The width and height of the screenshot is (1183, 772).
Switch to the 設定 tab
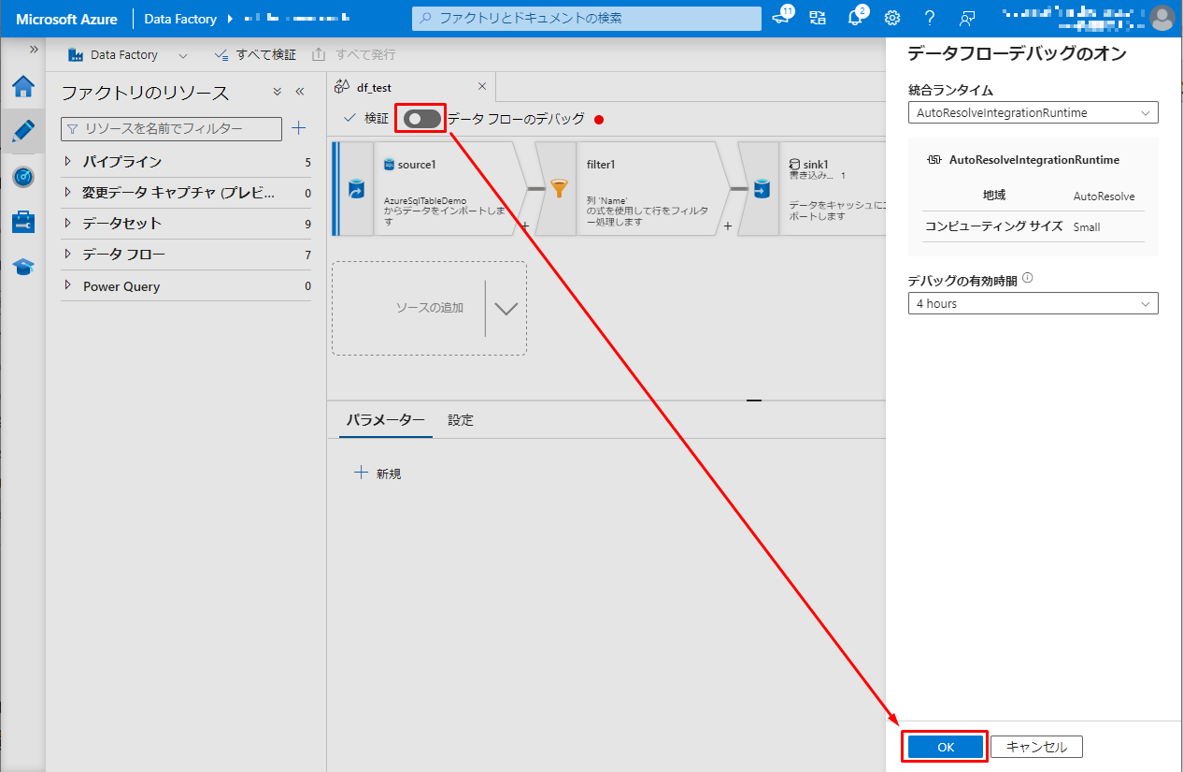pos(460,420)
